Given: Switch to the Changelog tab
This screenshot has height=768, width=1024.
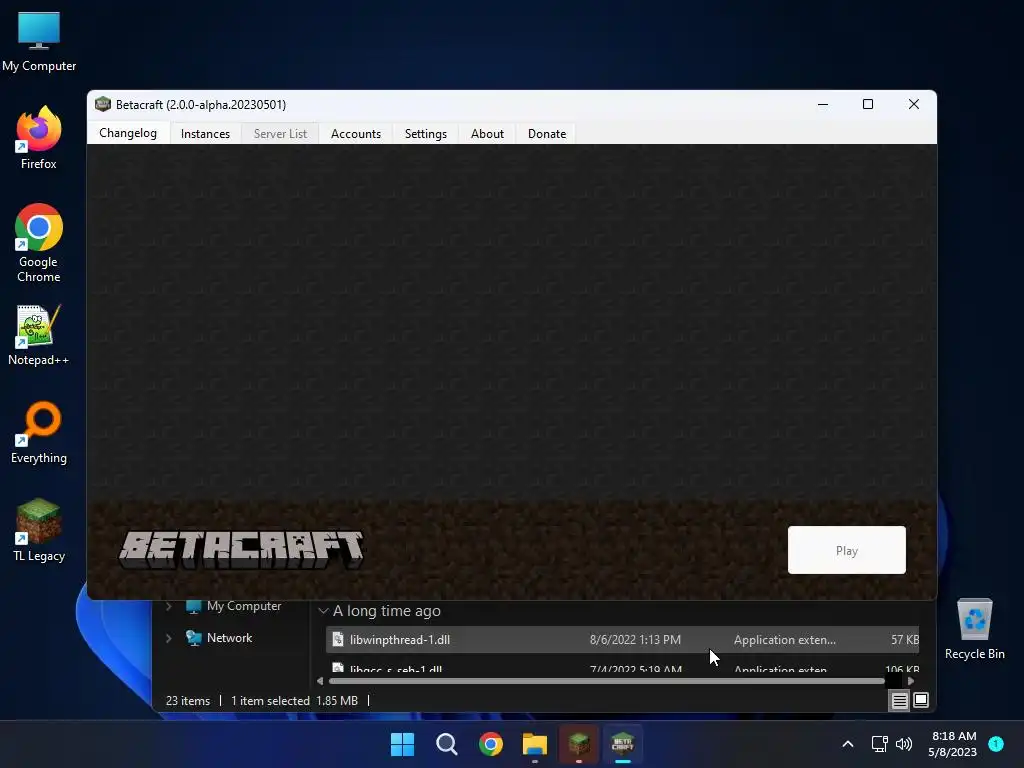Looking at the screenshot, I should (128, 133).
